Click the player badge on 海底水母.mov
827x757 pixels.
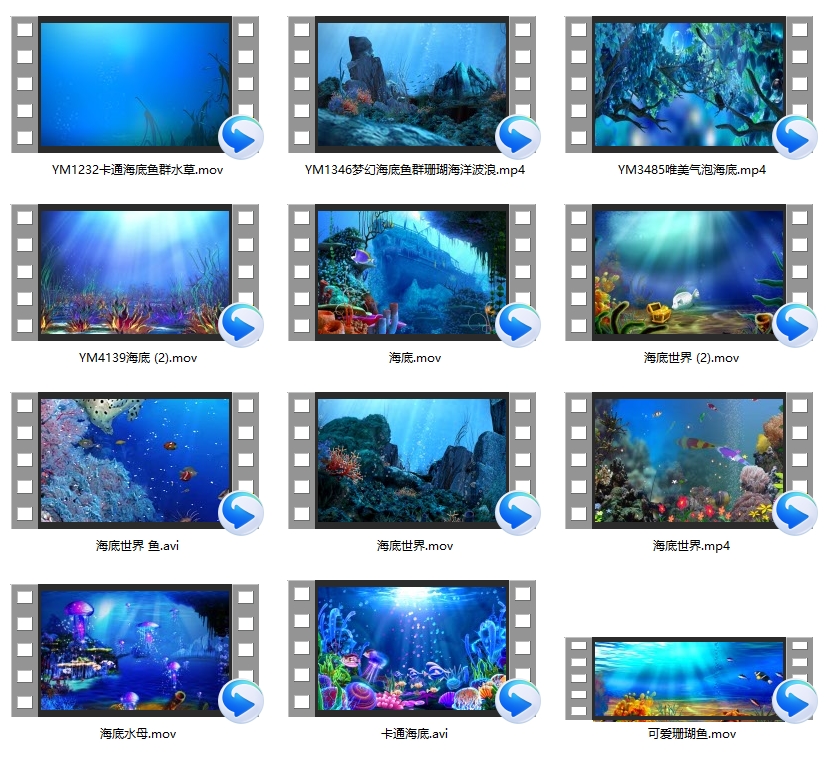coord(241,701)
